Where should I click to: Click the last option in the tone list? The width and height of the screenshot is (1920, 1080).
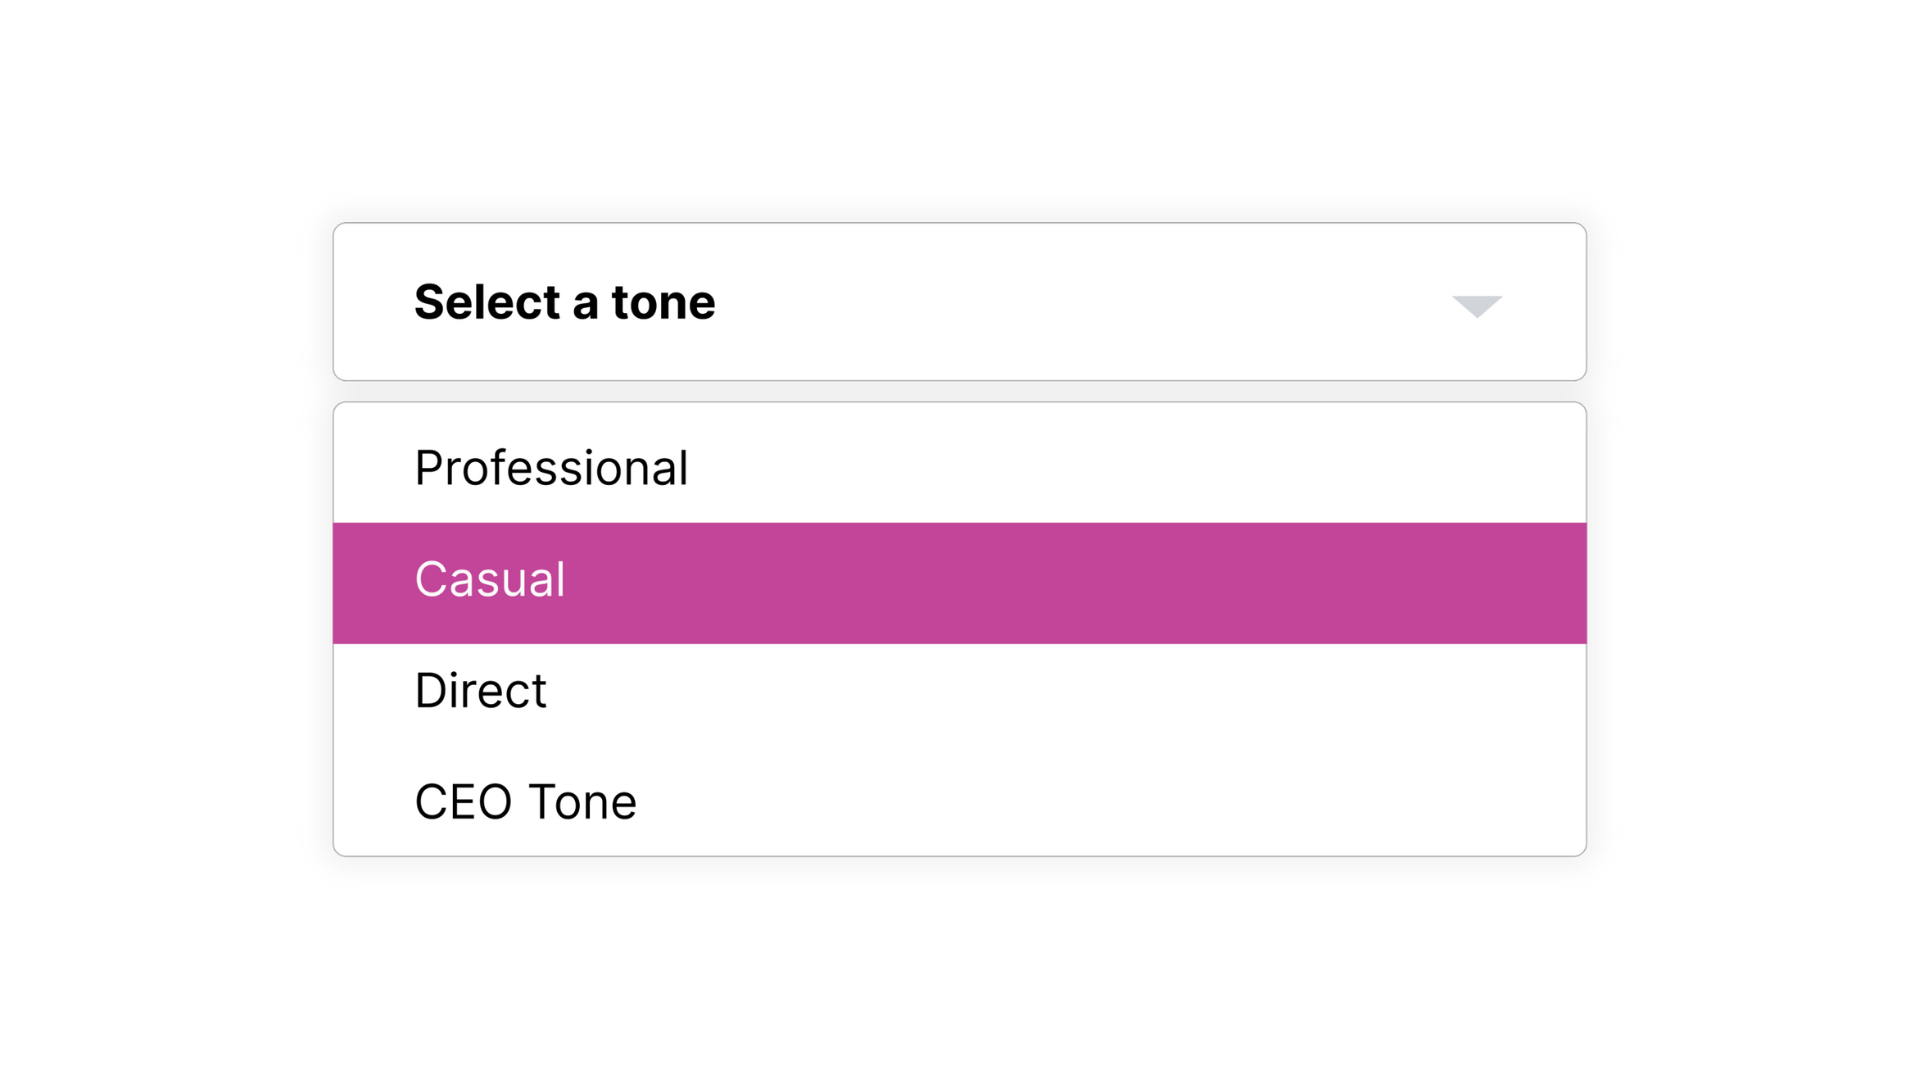pyautogui.click(x=525, y=802)
